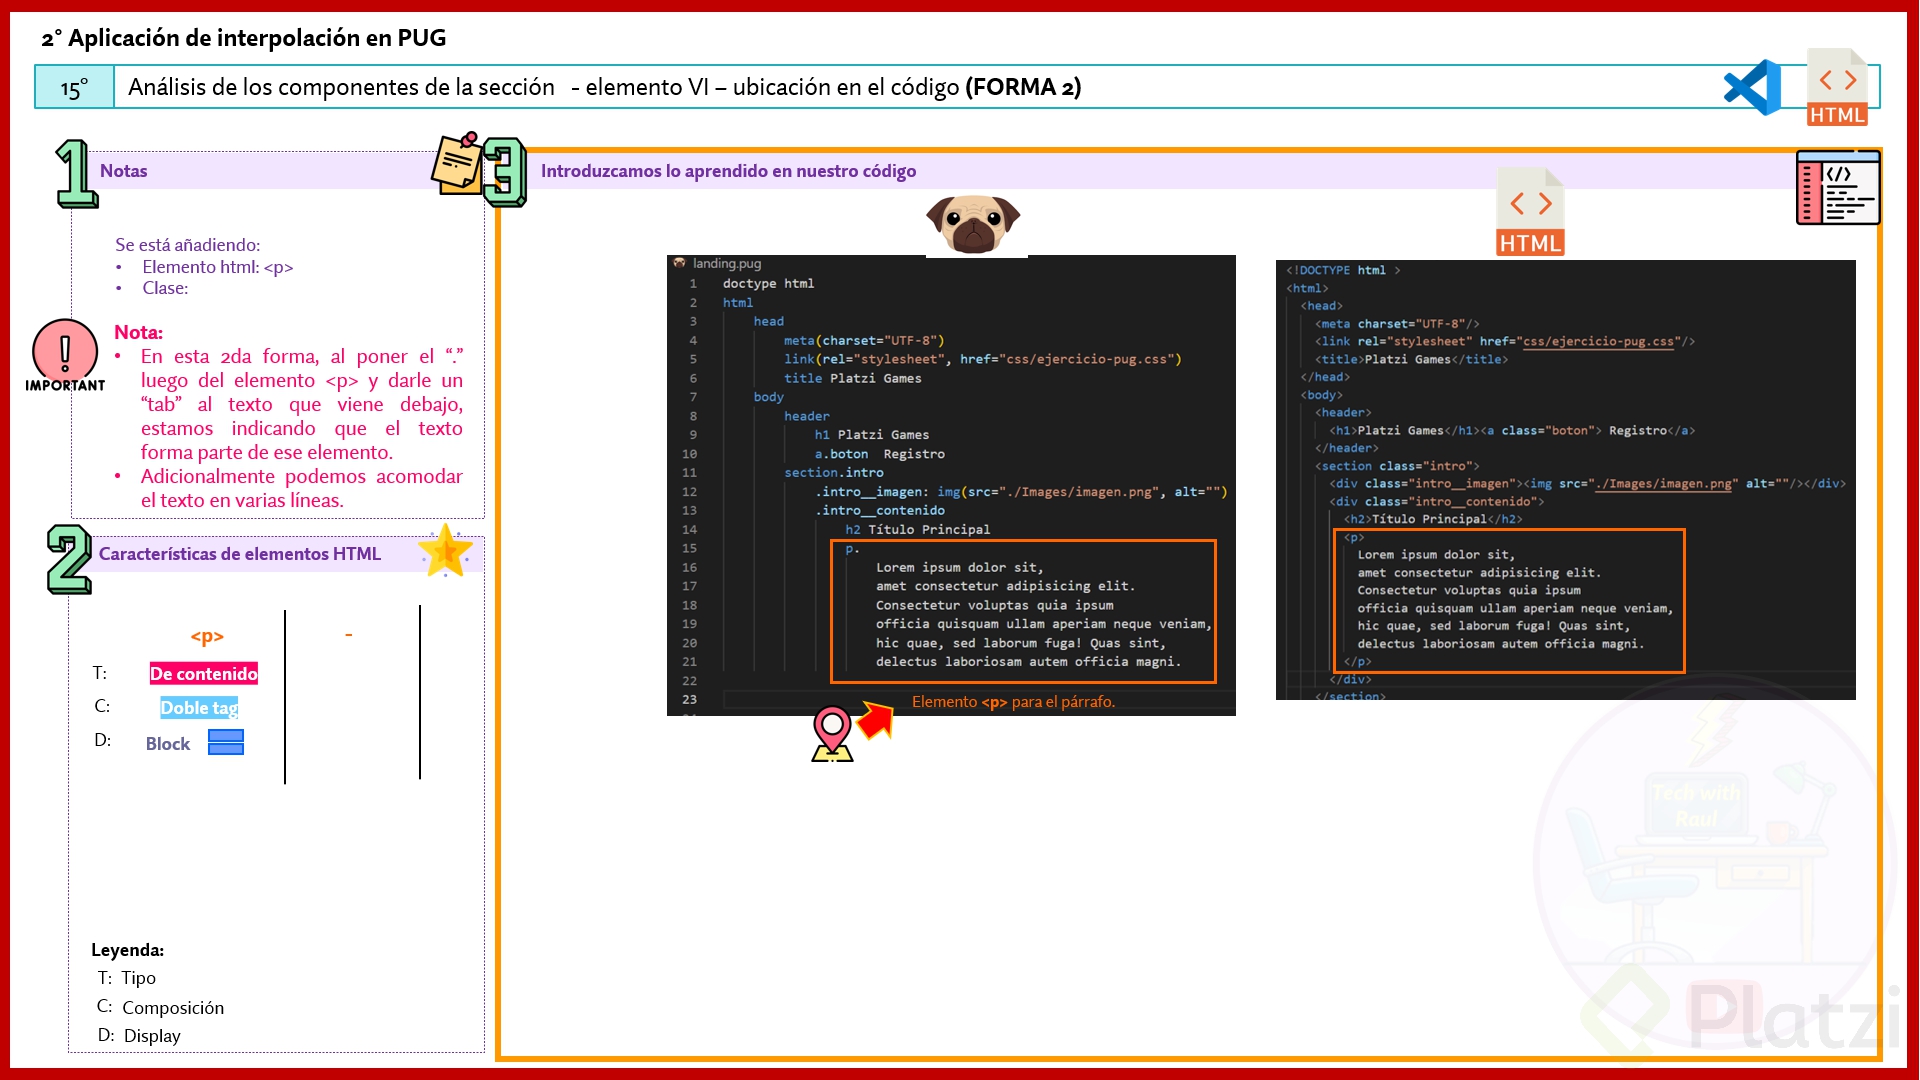1920x1080 pixels.
Task: Open the landing.pug editor tab
Action: [718, 263]
